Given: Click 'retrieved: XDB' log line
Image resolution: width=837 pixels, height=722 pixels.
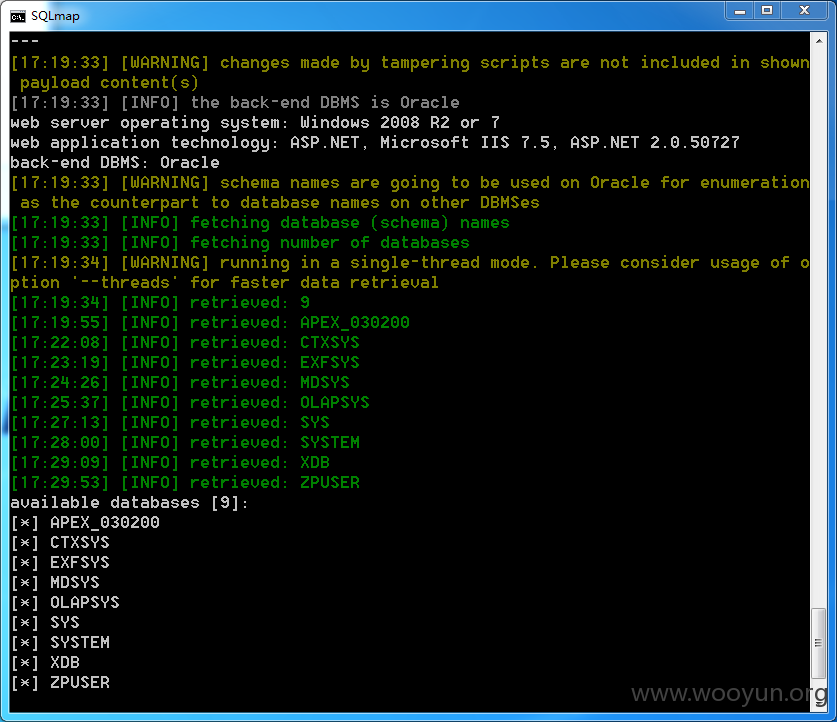Looking at the screenshot, I should pos(170,463).
